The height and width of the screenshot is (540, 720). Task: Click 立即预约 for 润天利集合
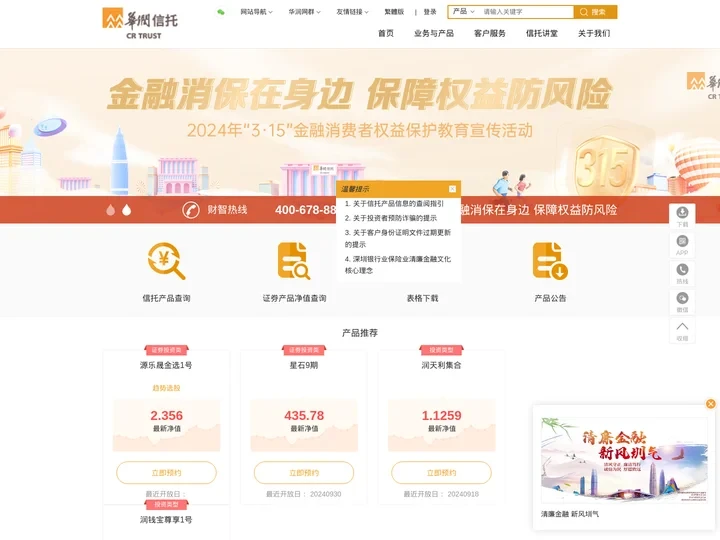(x=441, y=472)
